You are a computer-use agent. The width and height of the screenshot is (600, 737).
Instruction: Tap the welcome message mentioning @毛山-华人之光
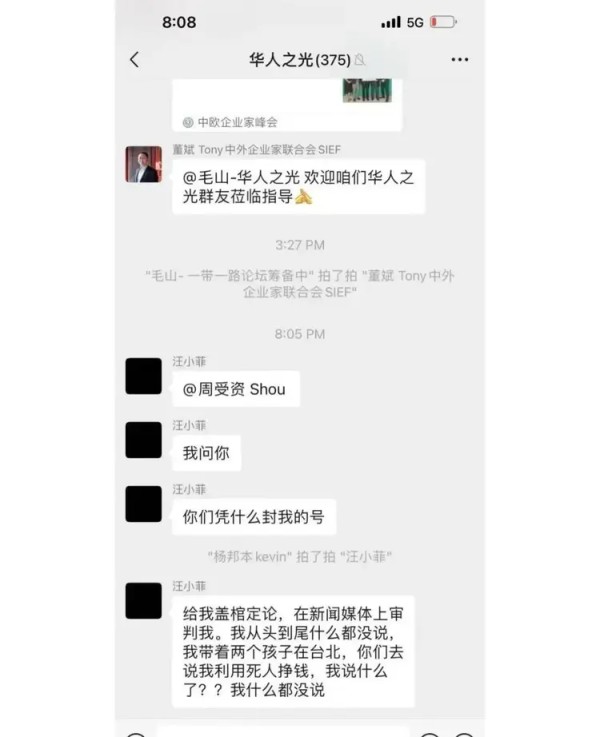point(299,187)
